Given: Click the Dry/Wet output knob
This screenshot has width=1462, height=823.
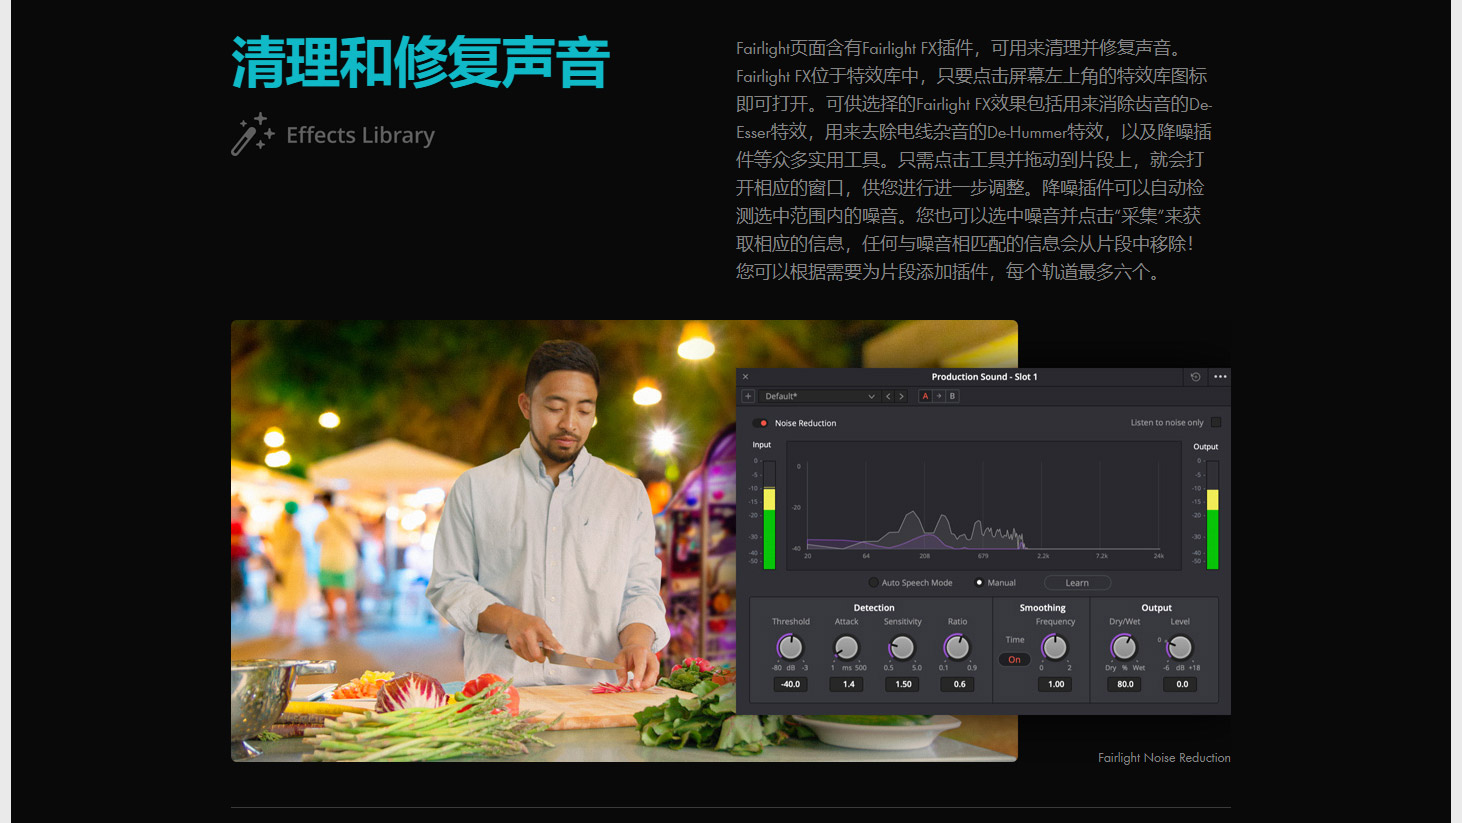Looking at the screenshot, I should 1124,648.
